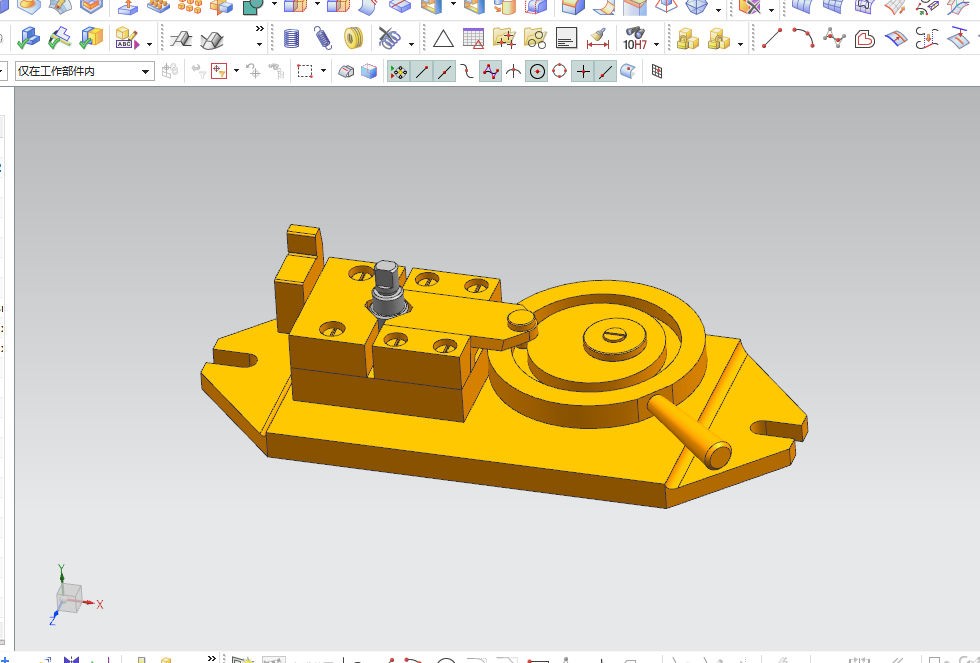Viewport: 980px width, 663px height.
Task: Open the yellow disc spring tool
Action: 354,39
